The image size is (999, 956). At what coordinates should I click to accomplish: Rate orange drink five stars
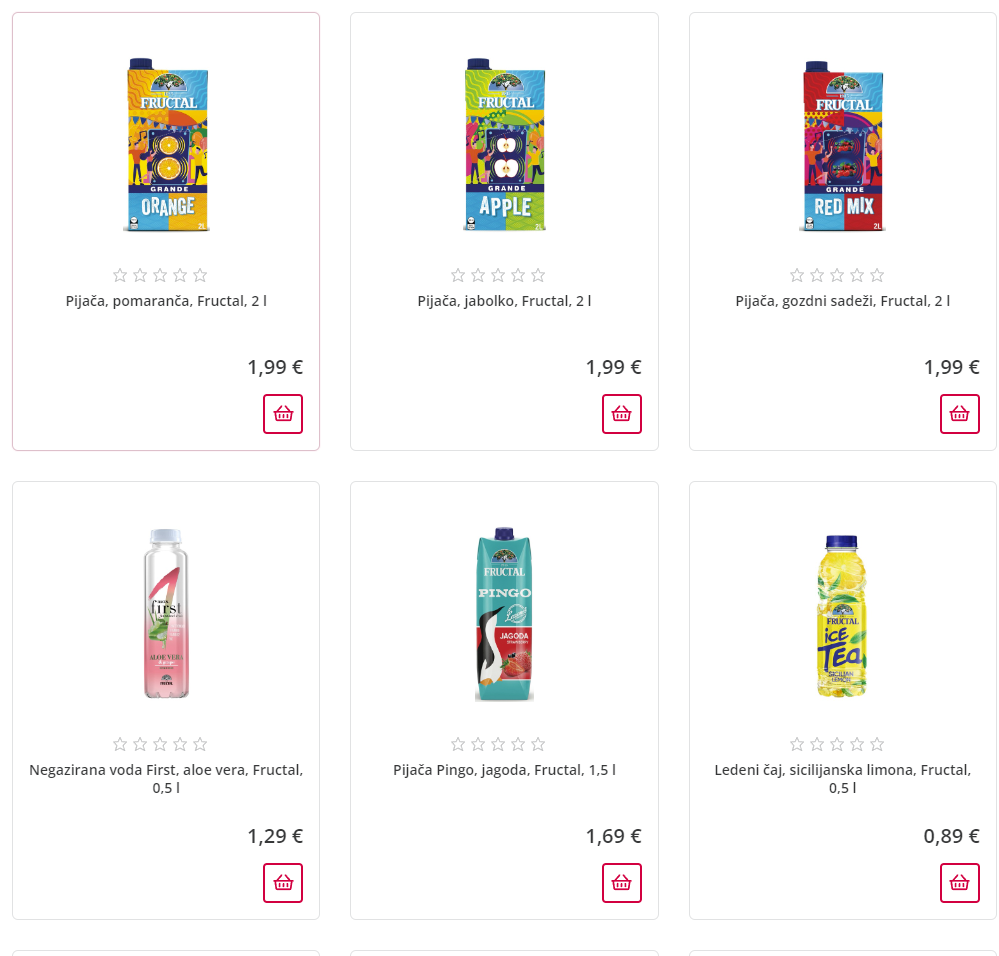[x=200, y=275]
